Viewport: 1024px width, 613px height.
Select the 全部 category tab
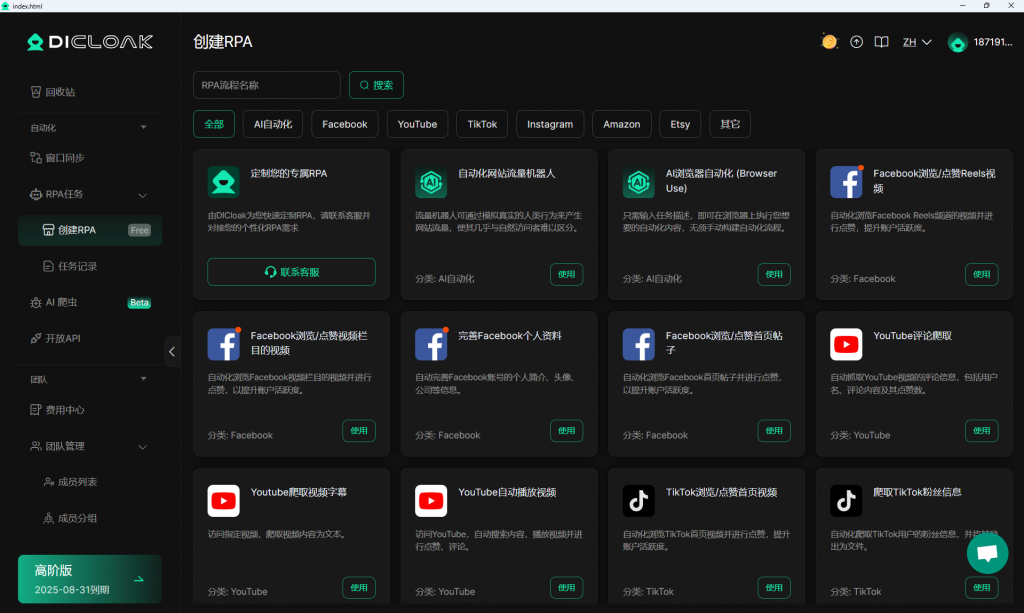tap(214, 124)
